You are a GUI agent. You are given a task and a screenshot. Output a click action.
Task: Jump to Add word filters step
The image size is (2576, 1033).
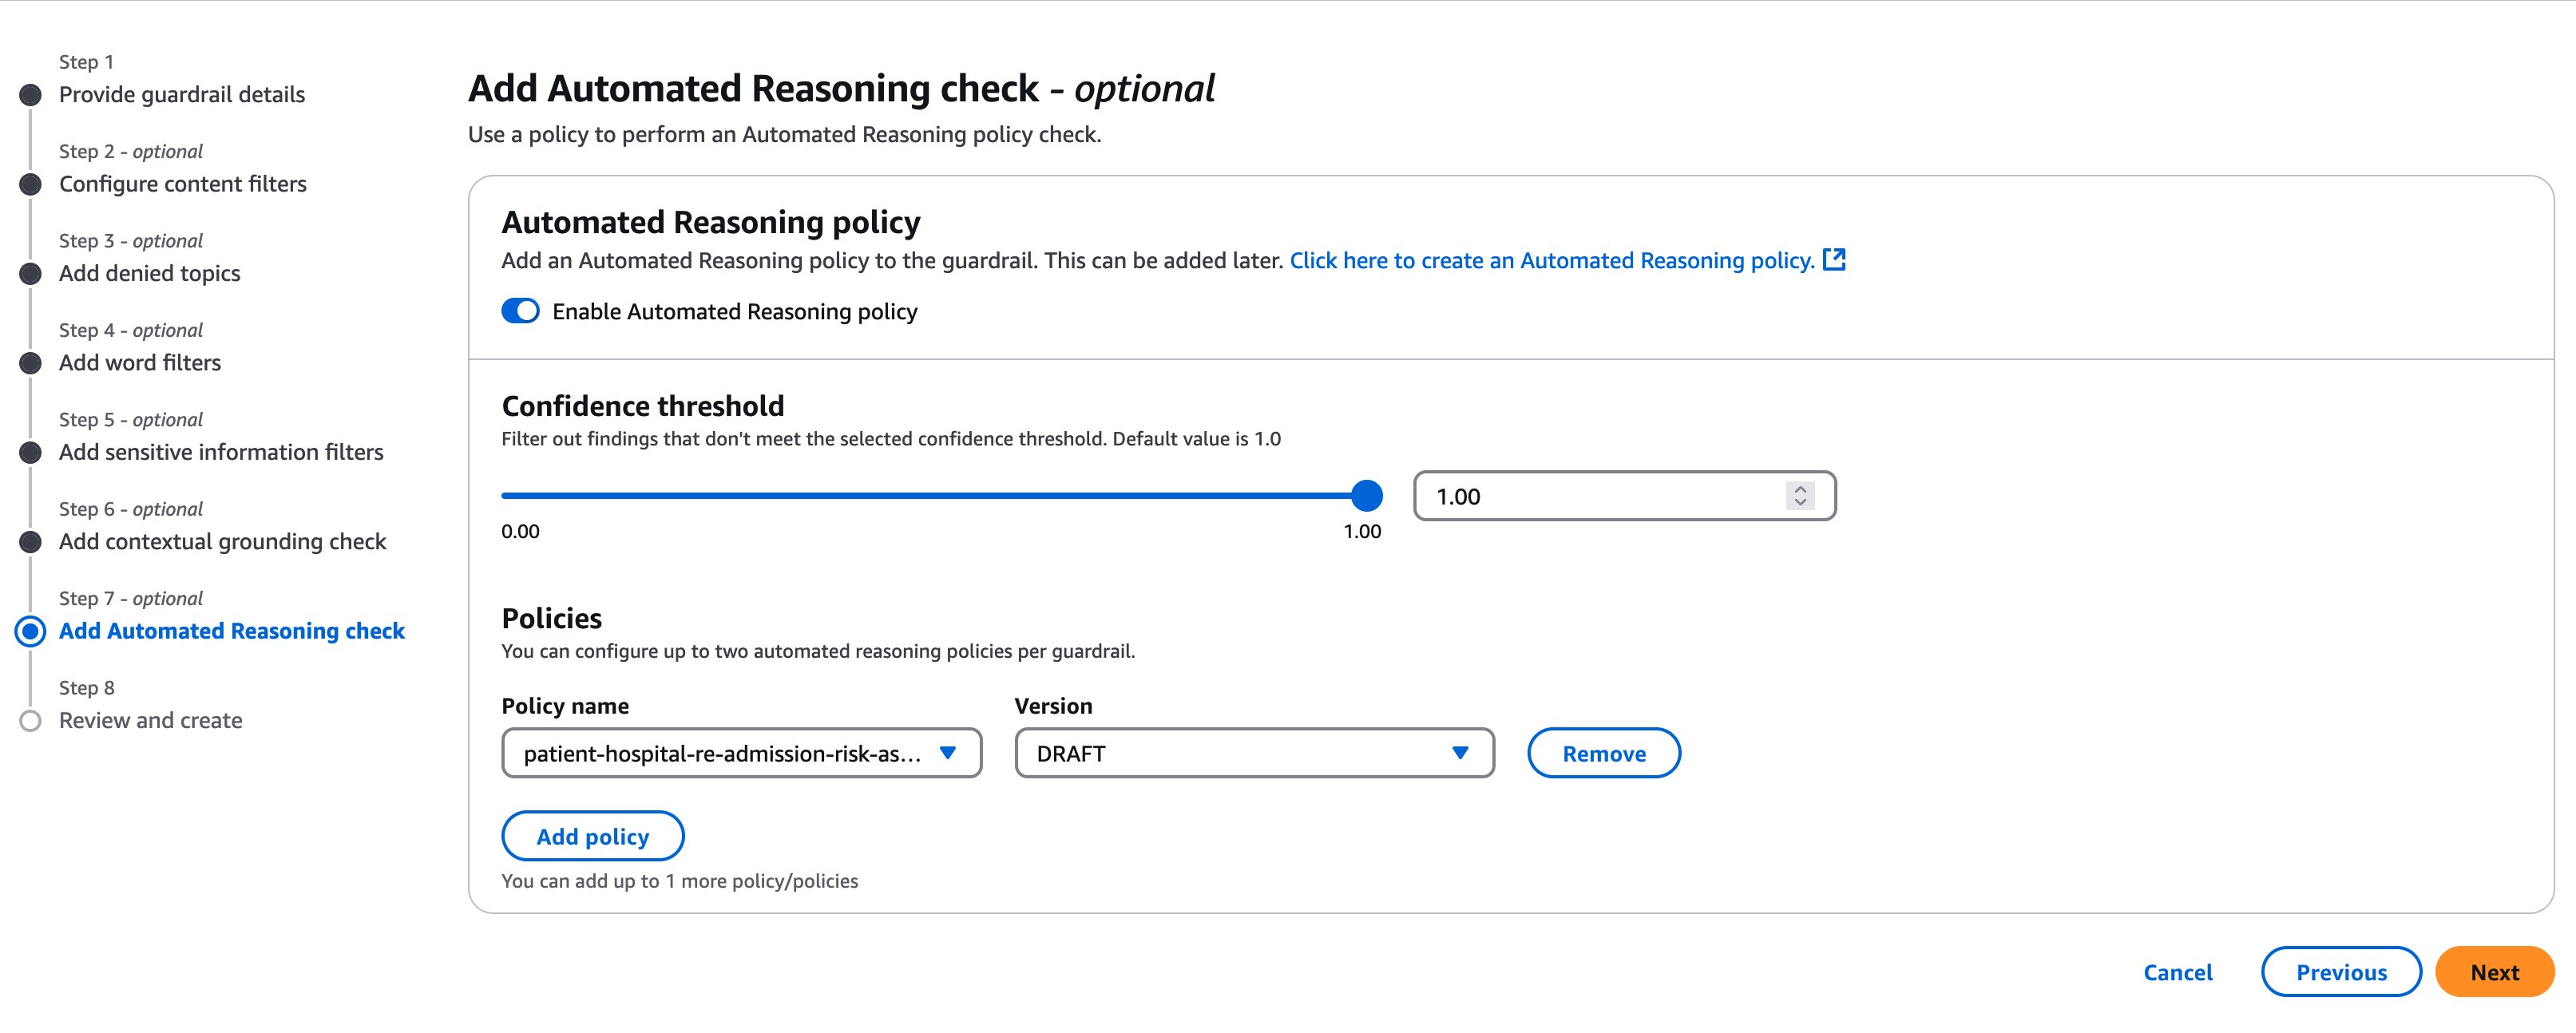click(x=140, y=363)
